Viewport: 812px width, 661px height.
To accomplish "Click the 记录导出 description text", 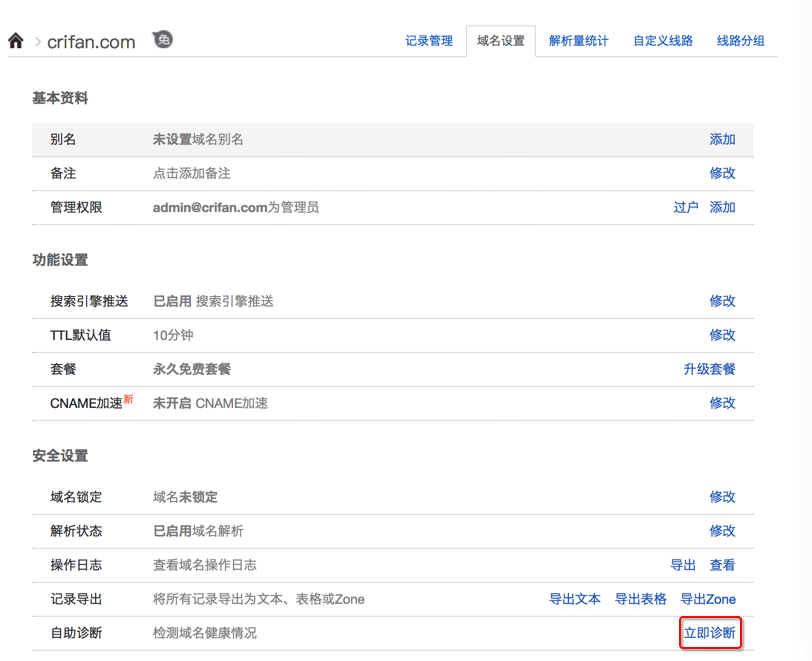I will [258, 599].
